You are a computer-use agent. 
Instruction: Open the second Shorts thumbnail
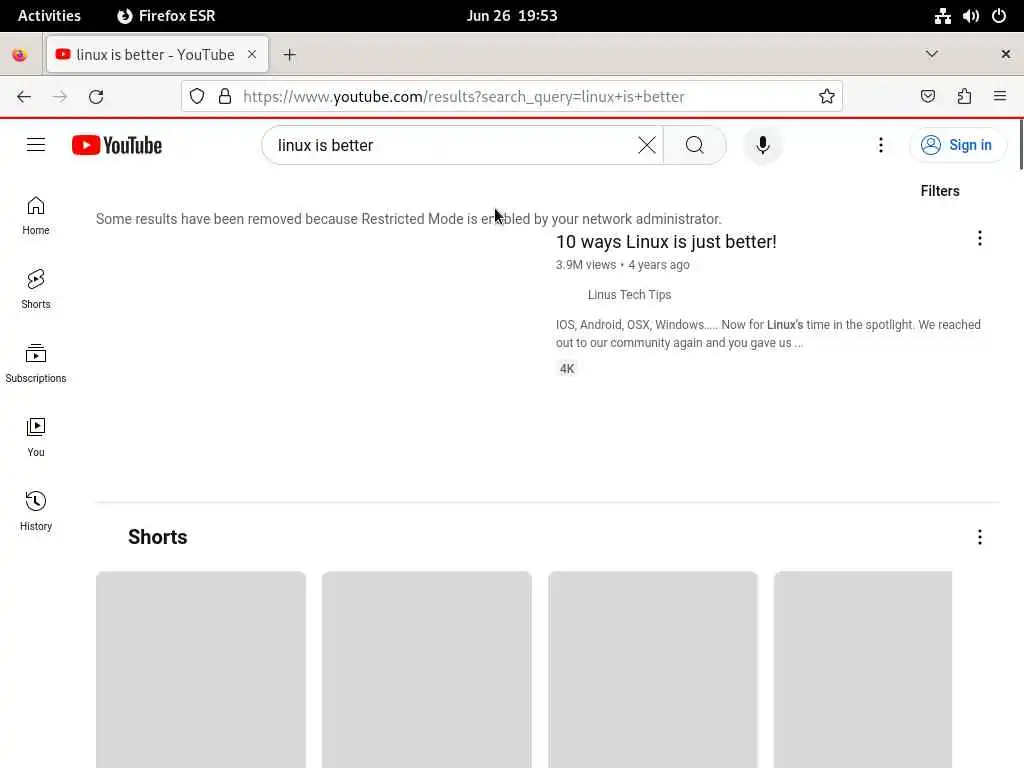426,669
